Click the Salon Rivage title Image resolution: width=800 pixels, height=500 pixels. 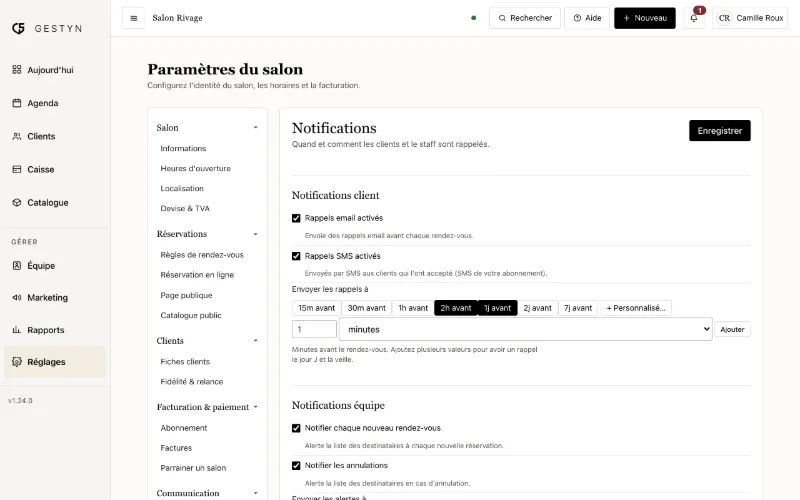[178, 18]
